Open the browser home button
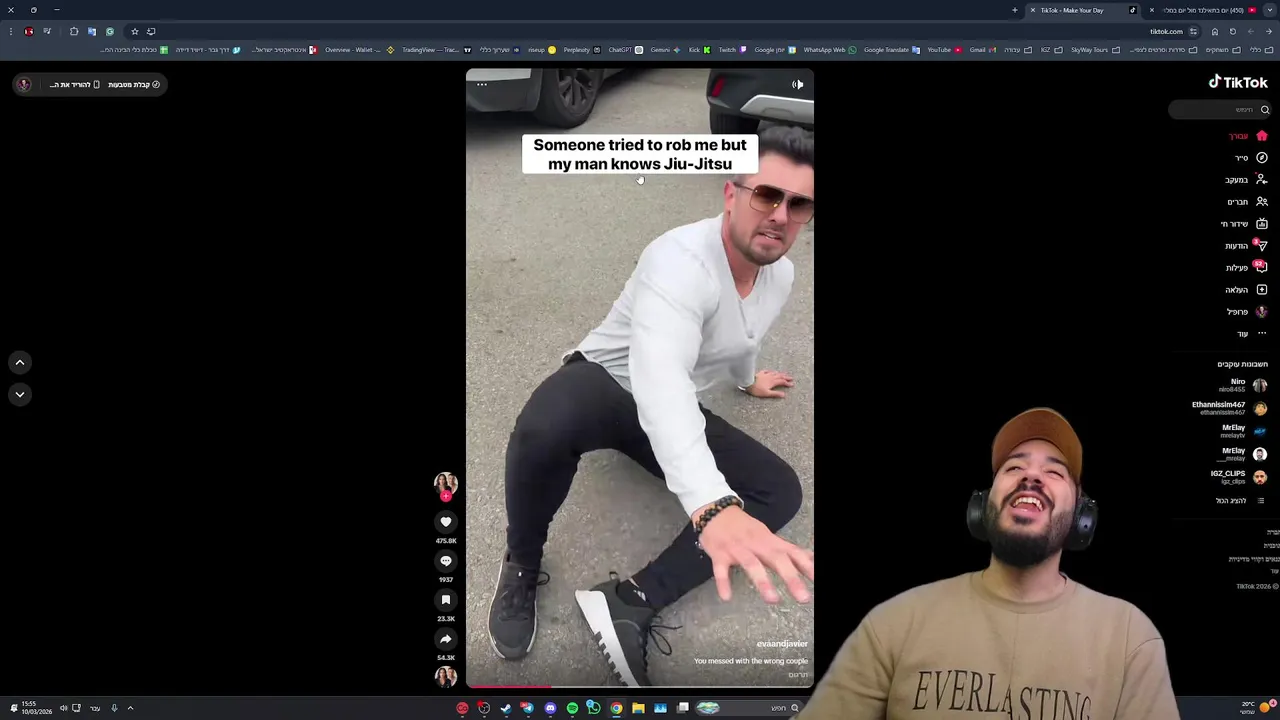The height and width of the screenshot is (720, 1280). pyautogui.click(x=1215, y=31)
